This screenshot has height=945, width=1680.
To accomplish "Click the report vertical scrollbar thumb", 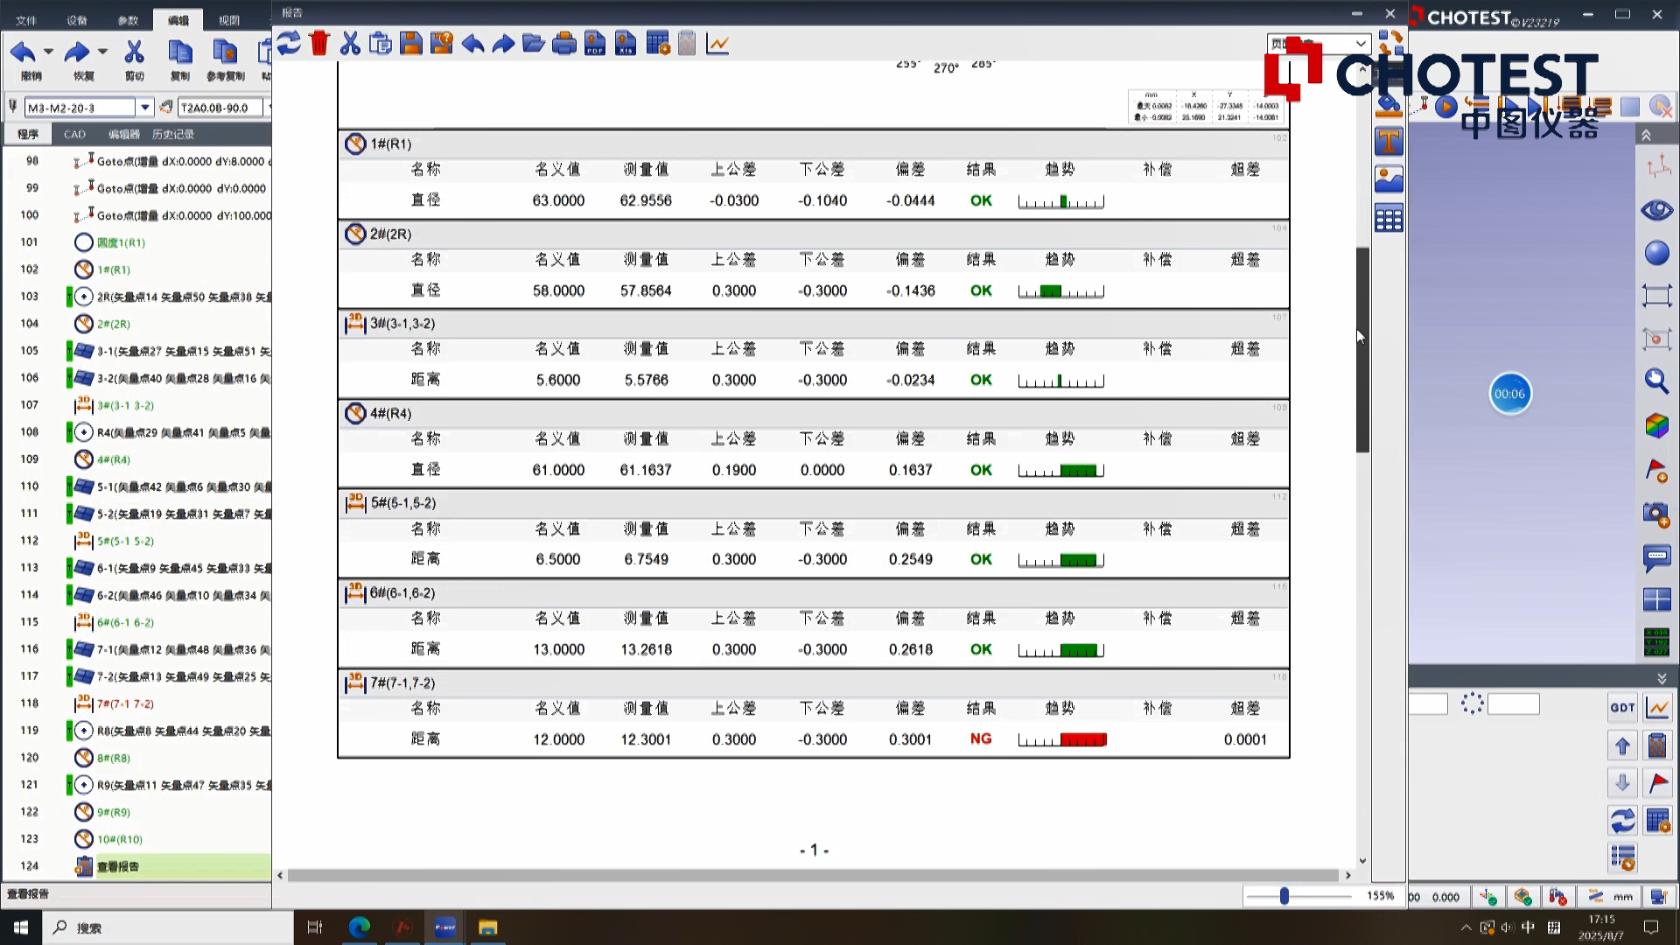I will tap(1362, 349).
